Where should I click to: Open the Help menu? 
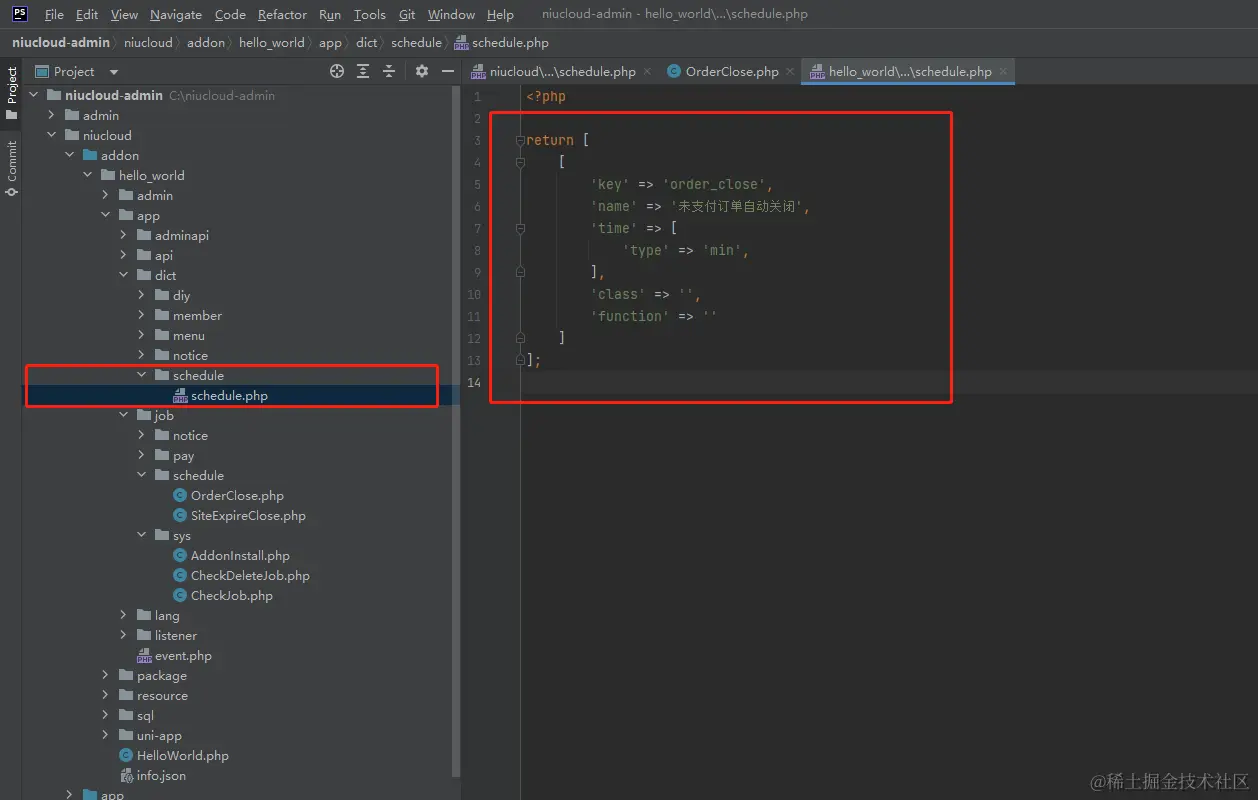coord(500,14)
